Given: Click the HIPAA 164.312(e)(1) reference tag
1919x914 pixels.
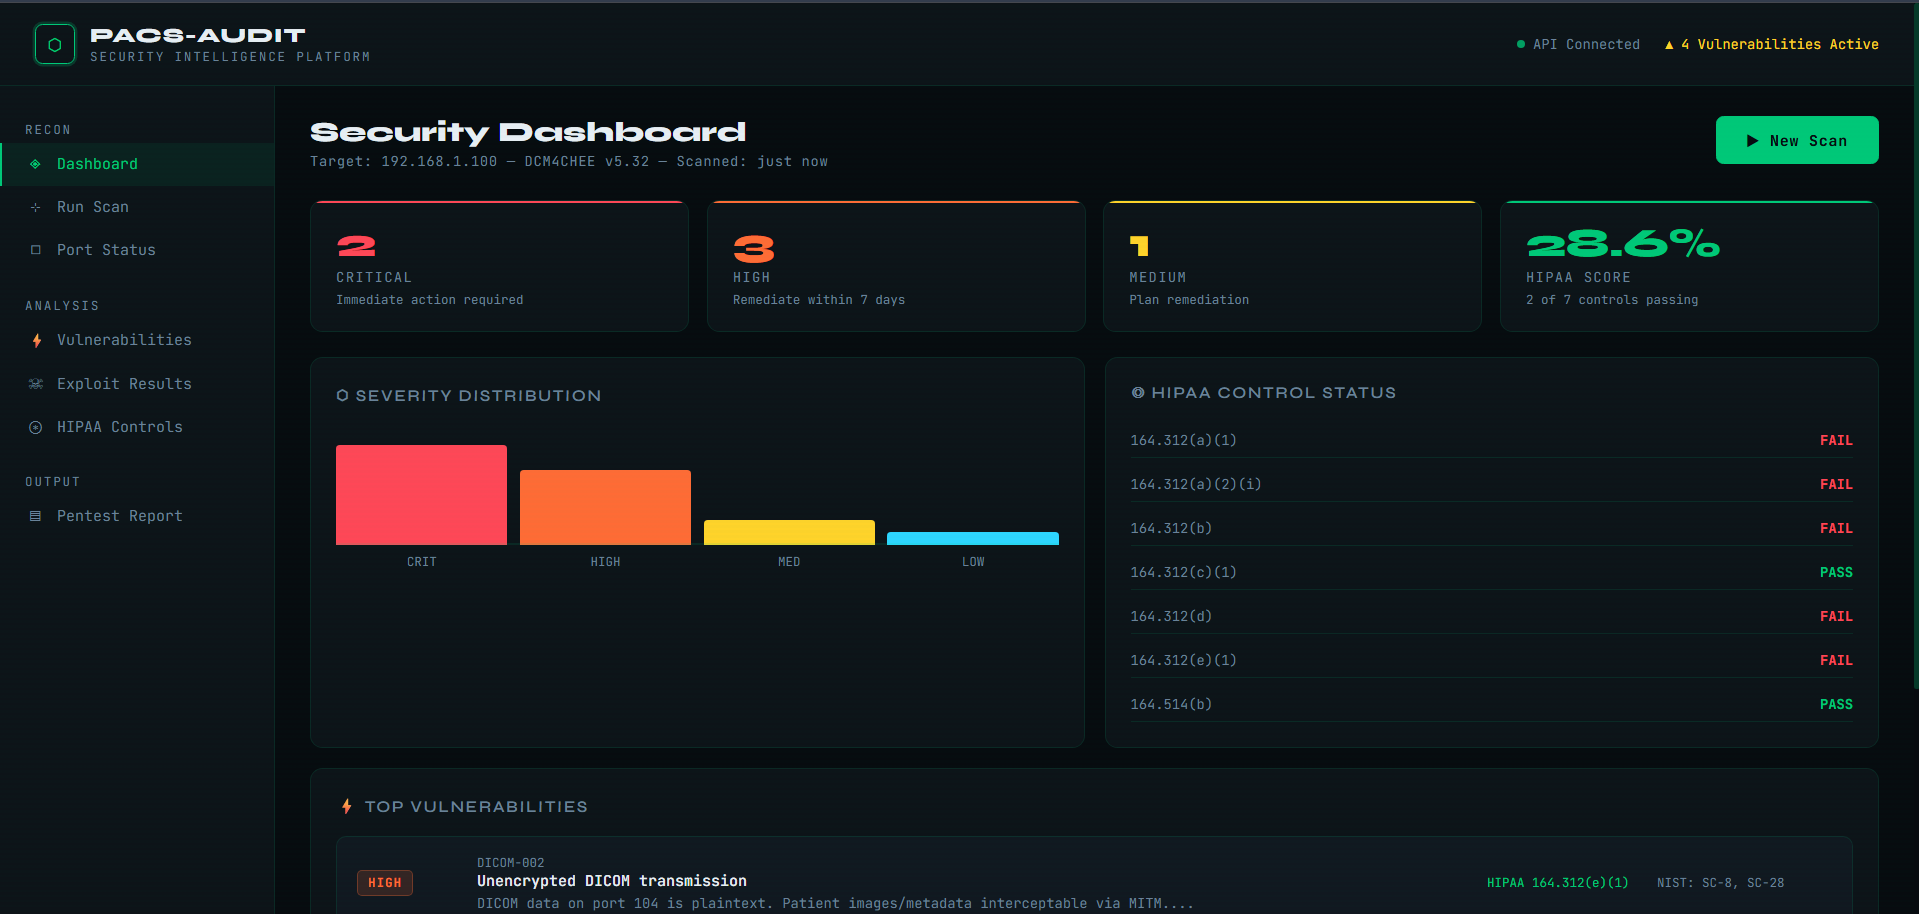Looking at the screenshot, I should pos(1557,883).
